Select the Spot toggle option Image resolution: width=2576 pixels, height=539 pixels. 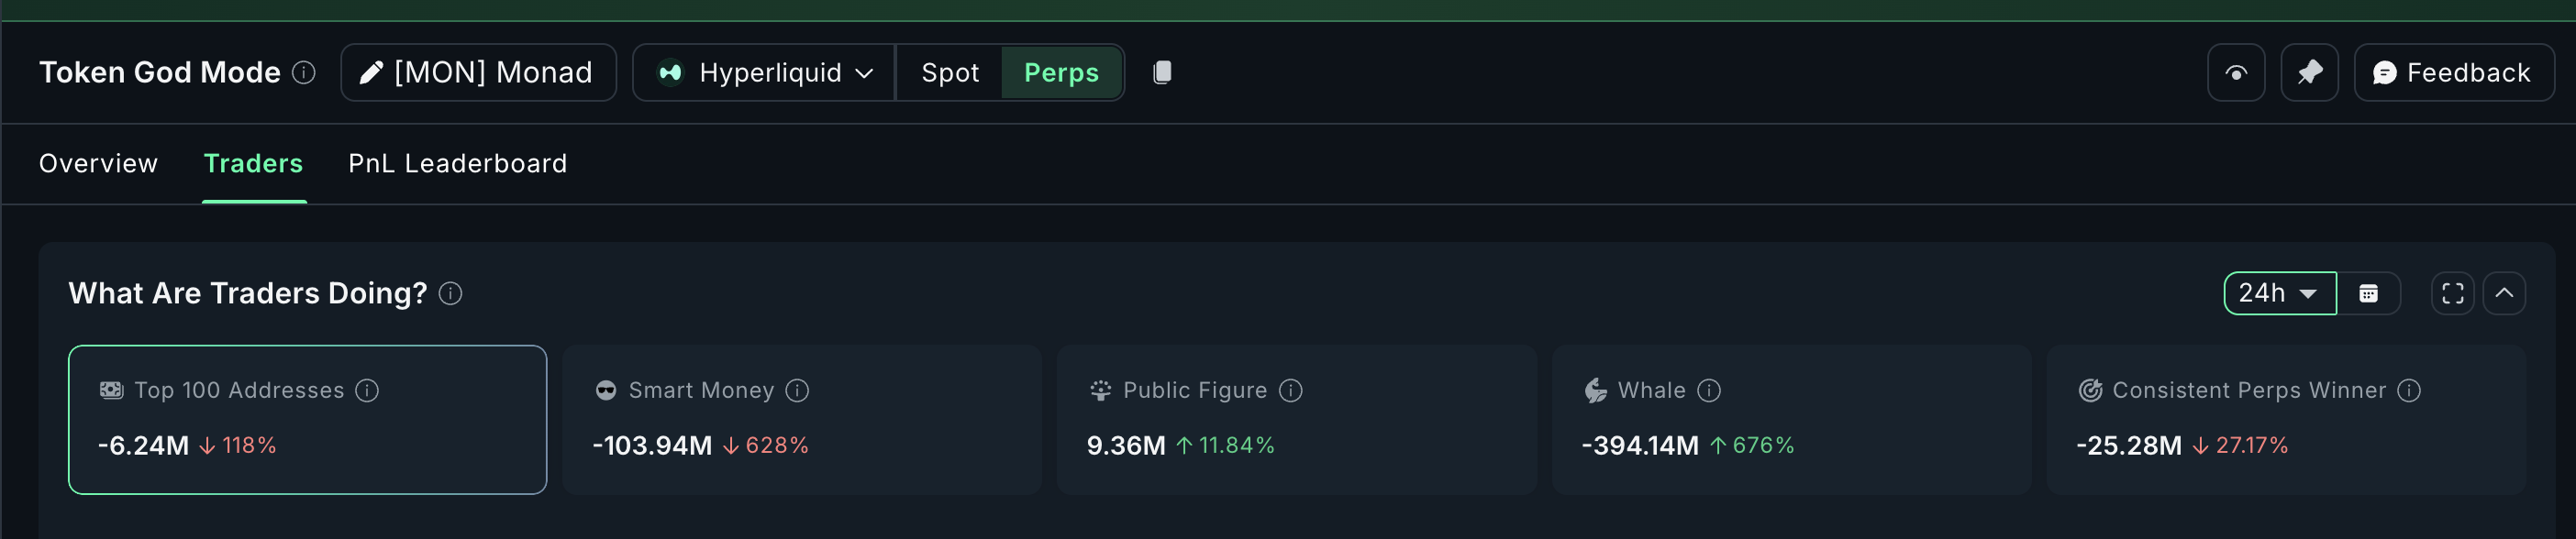tap(948, 72)
